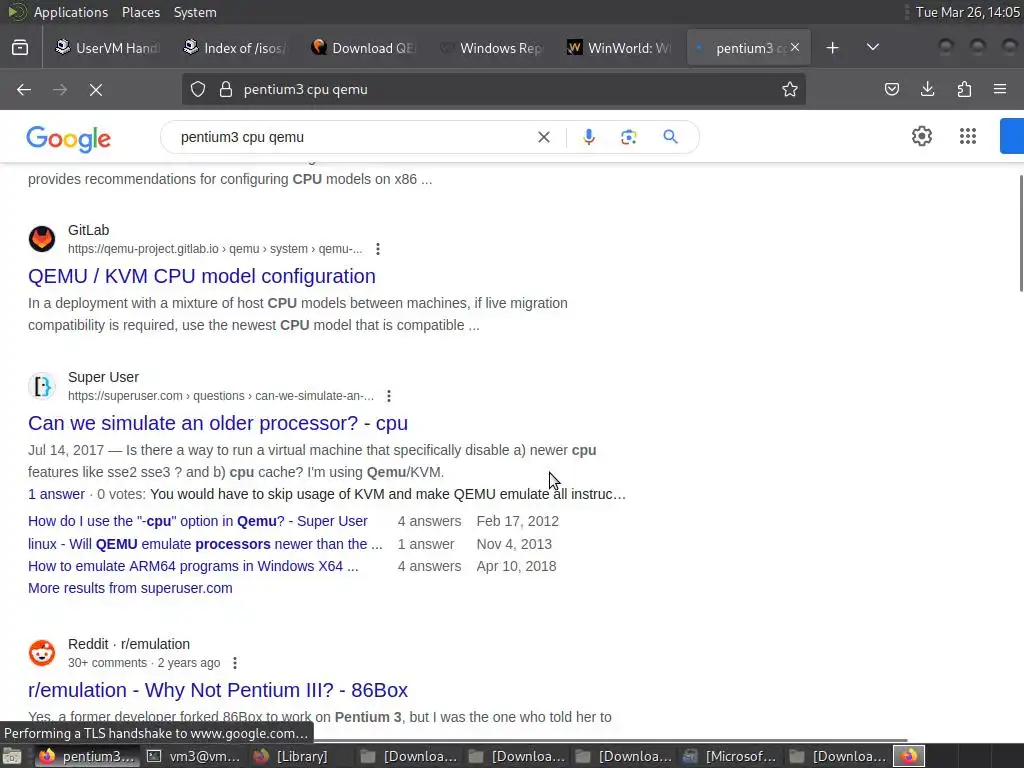Click the Google search input field

pos(353,137)
